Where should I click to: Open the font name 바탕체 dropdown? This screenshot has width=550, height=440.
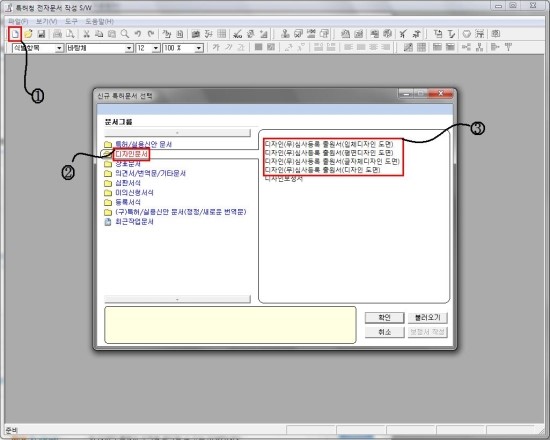pyautogui.click(x=129, y=48)
